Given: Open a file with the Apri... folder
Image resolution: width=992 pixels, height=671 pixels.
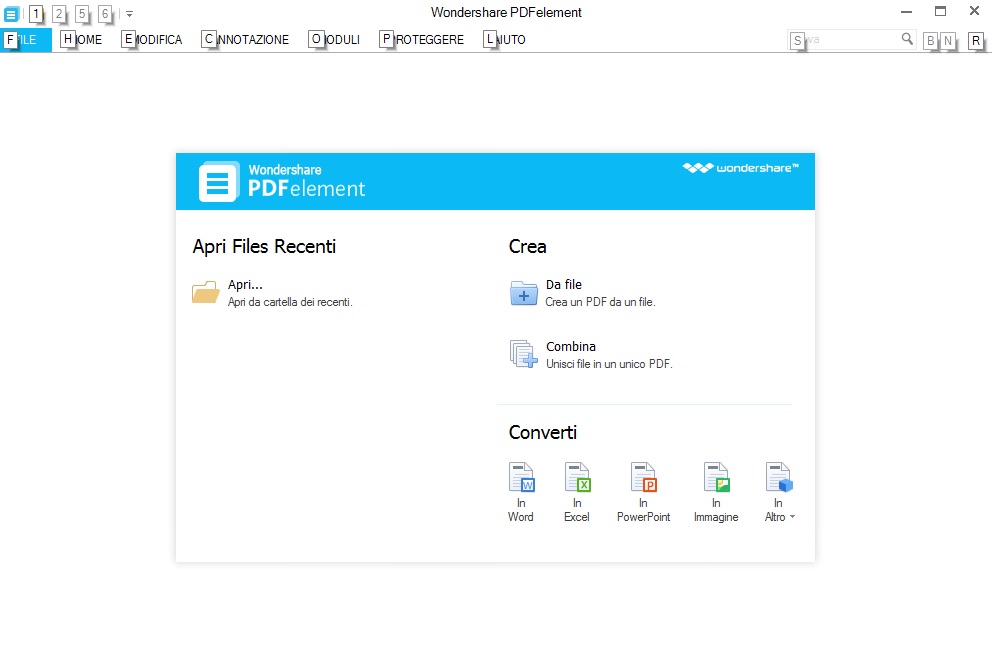Looking at the screenshot, I should (x=272, y=293).
